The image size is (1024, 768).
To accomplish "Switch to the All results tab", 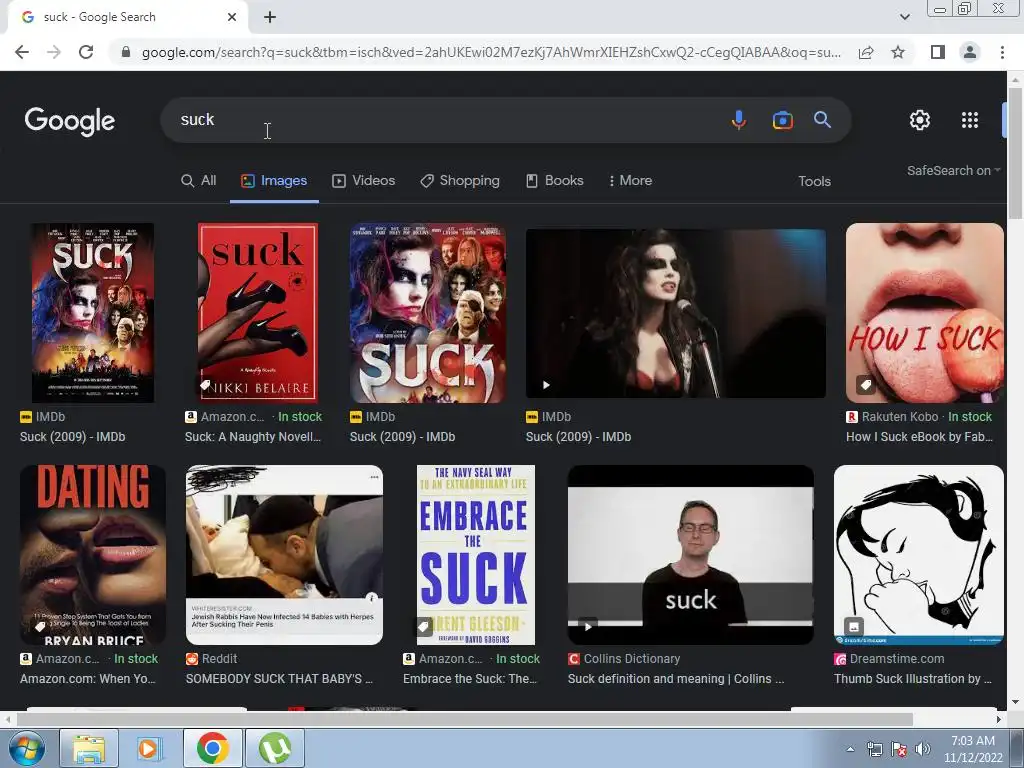I will (x=199, y=181).
